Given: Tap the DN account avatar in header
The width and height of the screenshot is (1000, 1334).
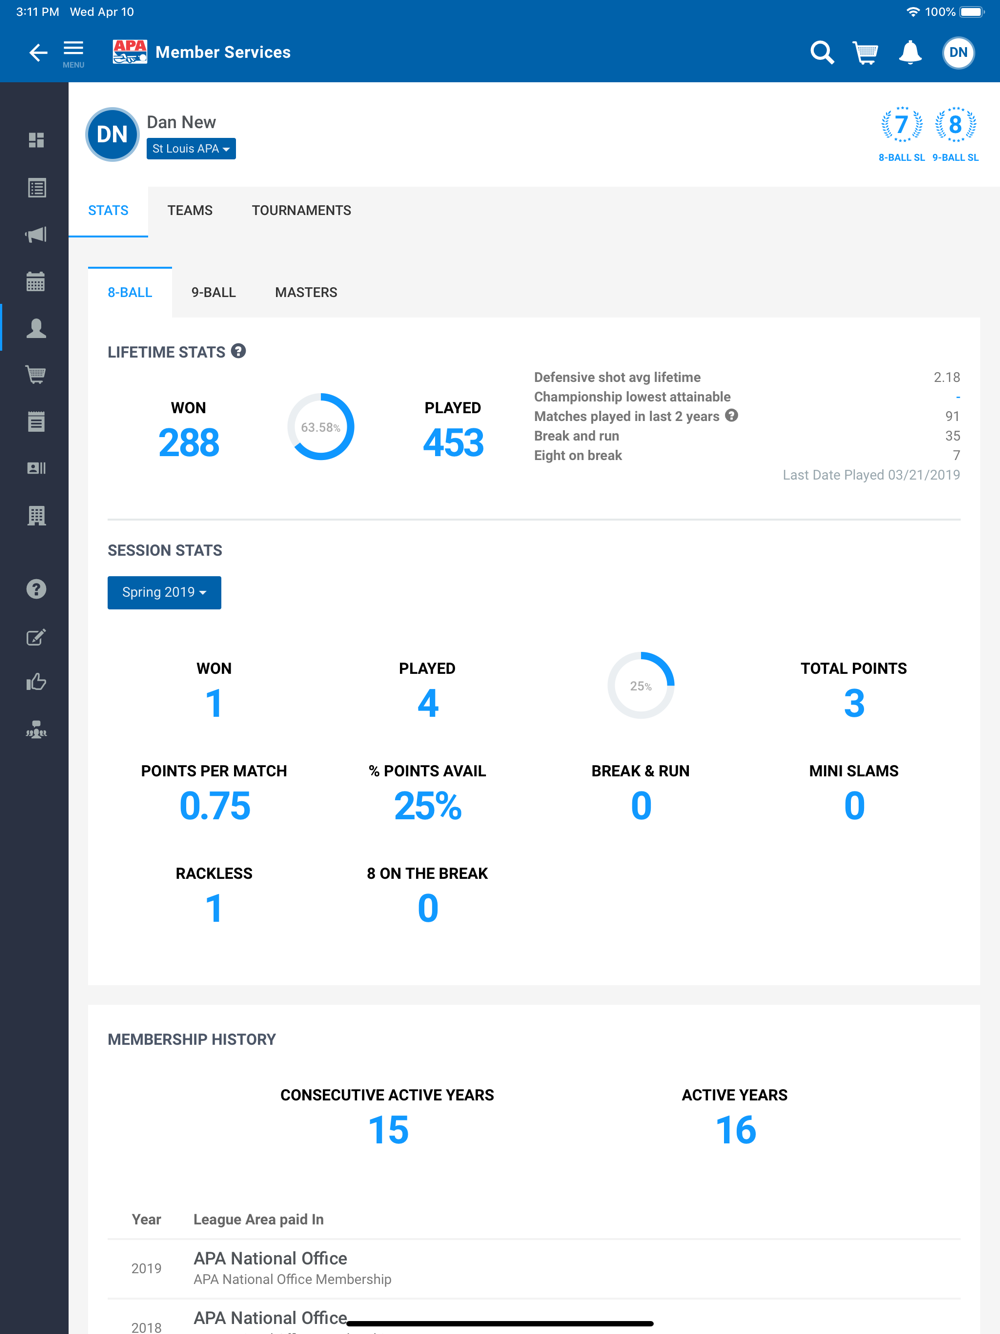Looking at the screenshot, I should pos(958,53).
